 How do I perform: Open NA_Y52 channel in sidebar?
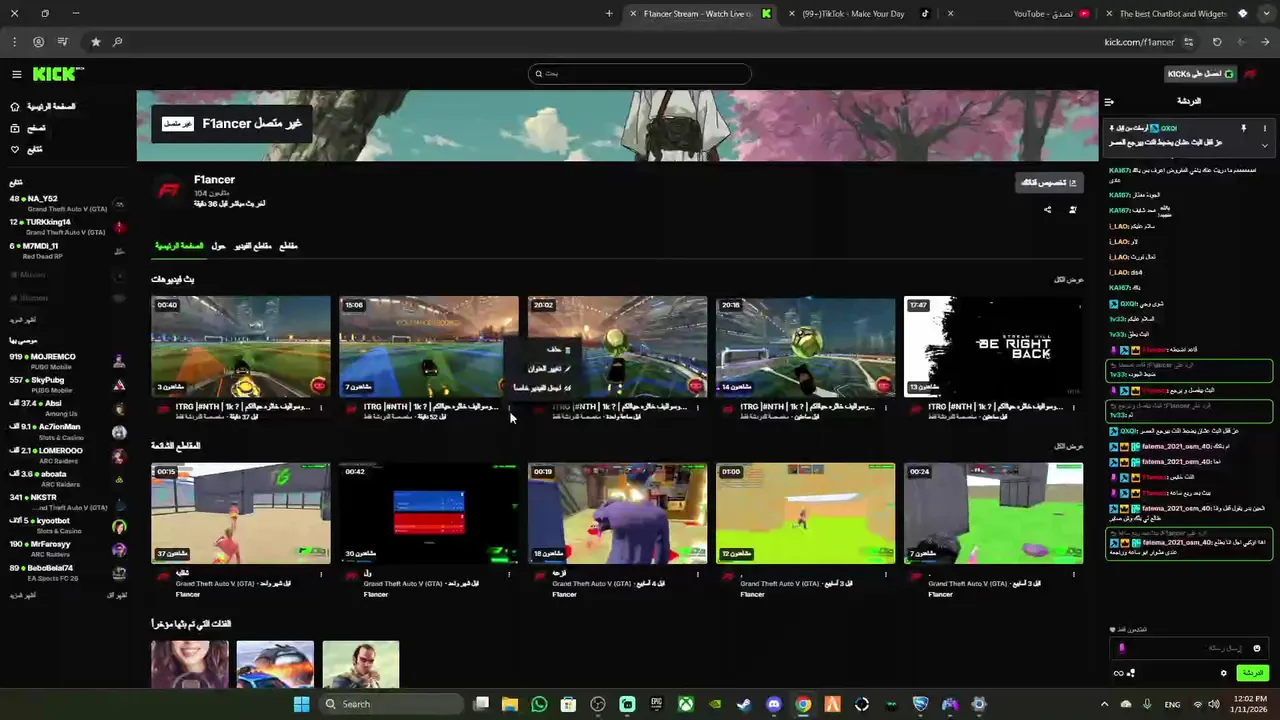66,203
